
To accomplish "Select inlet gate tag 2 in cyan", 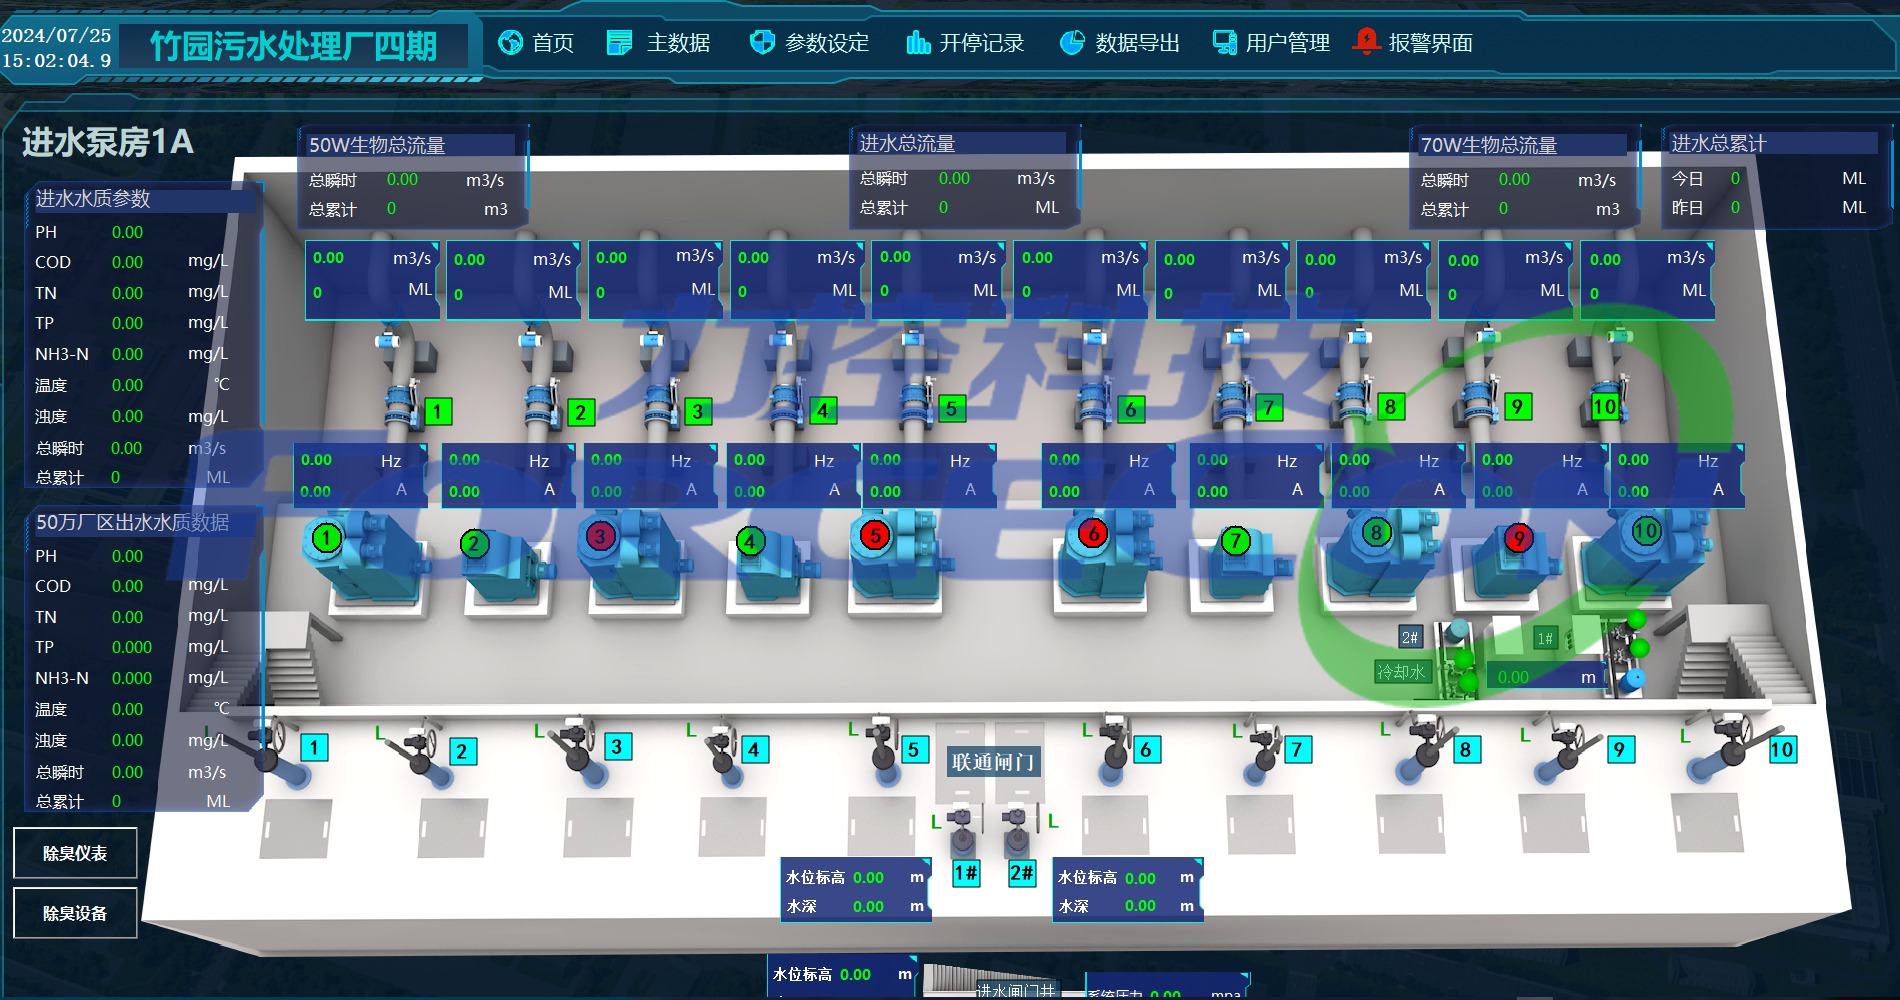I will point(462,752).
